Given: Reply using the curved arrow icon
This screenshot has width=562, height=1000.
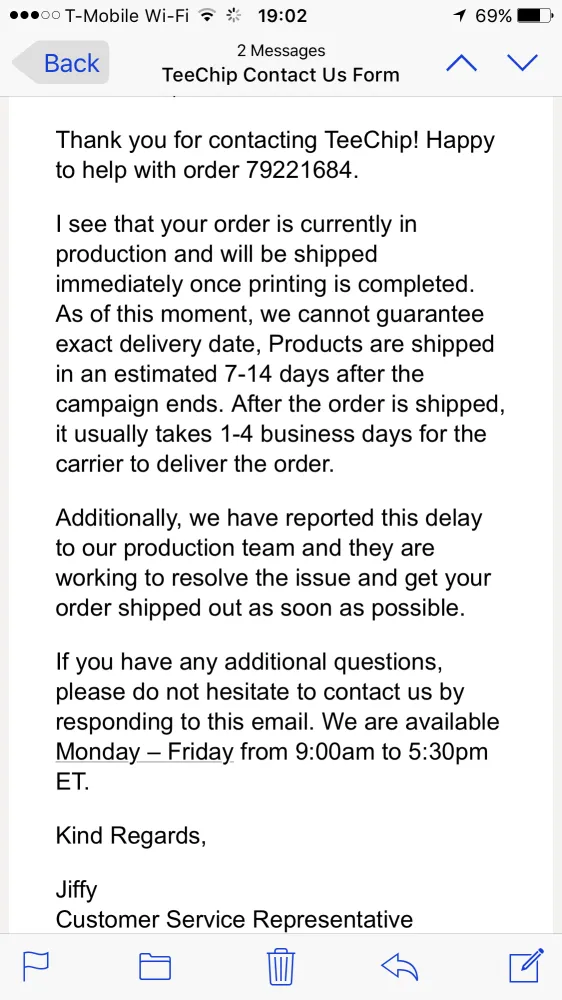Looking at the screenshot, I should coord(399,966).
